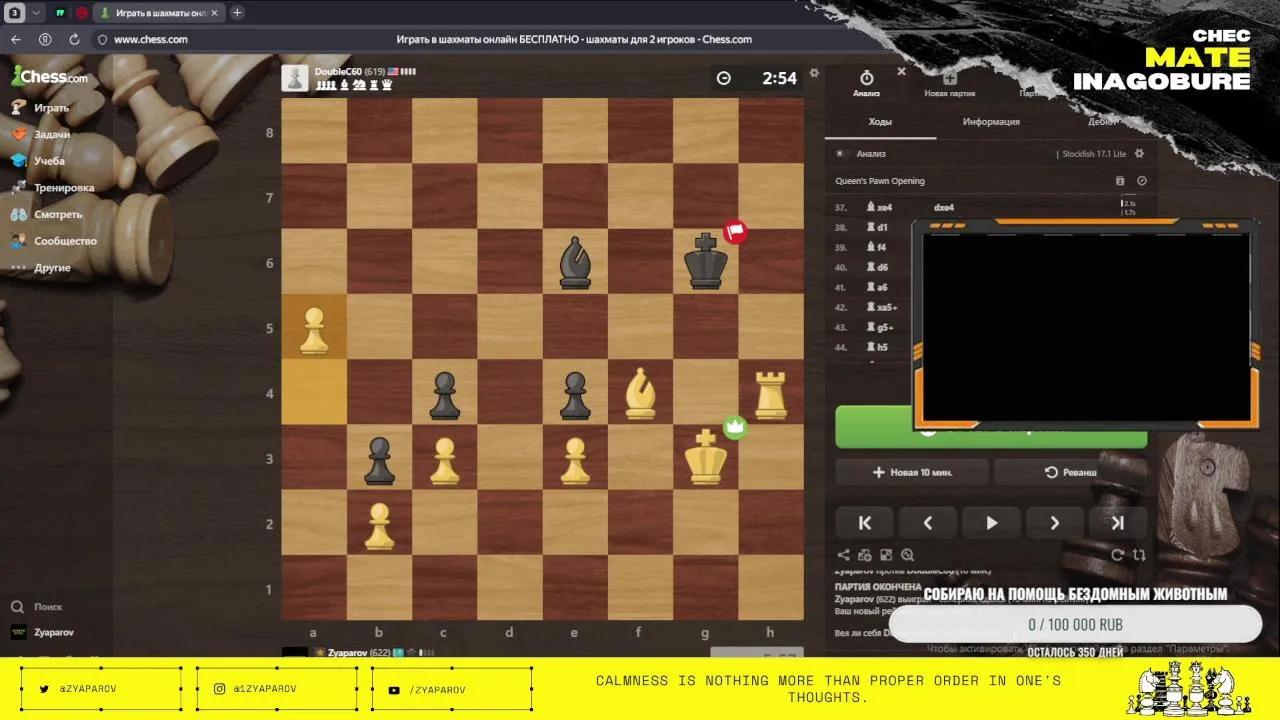
Task: Jump to last move of the game
Action: [x=1117, y=523]
